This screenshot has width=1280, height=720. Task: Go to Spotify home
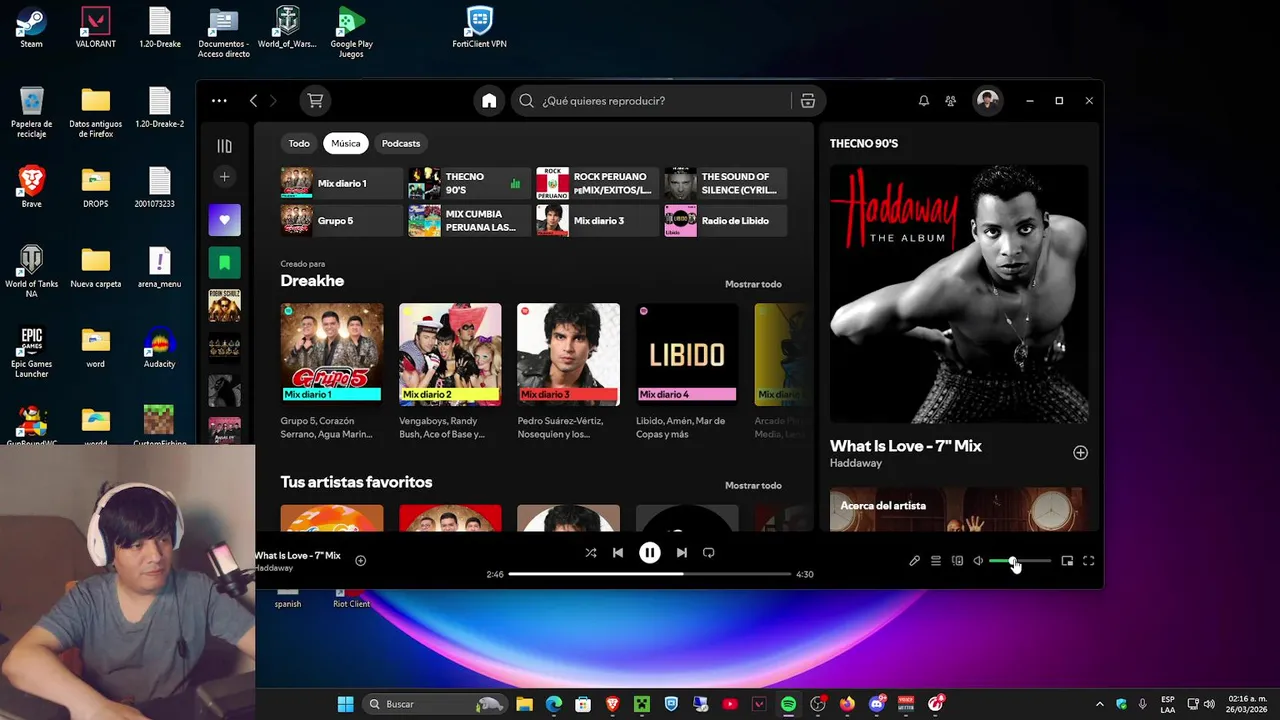tap(489, 101)
